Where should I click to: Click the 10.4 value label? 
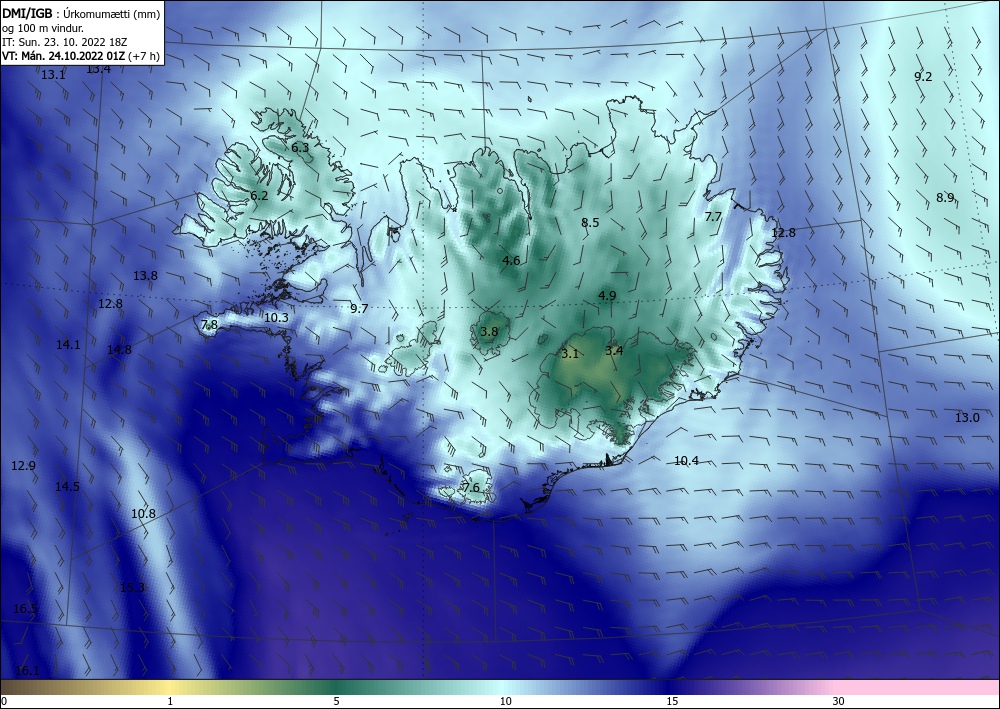686,461
